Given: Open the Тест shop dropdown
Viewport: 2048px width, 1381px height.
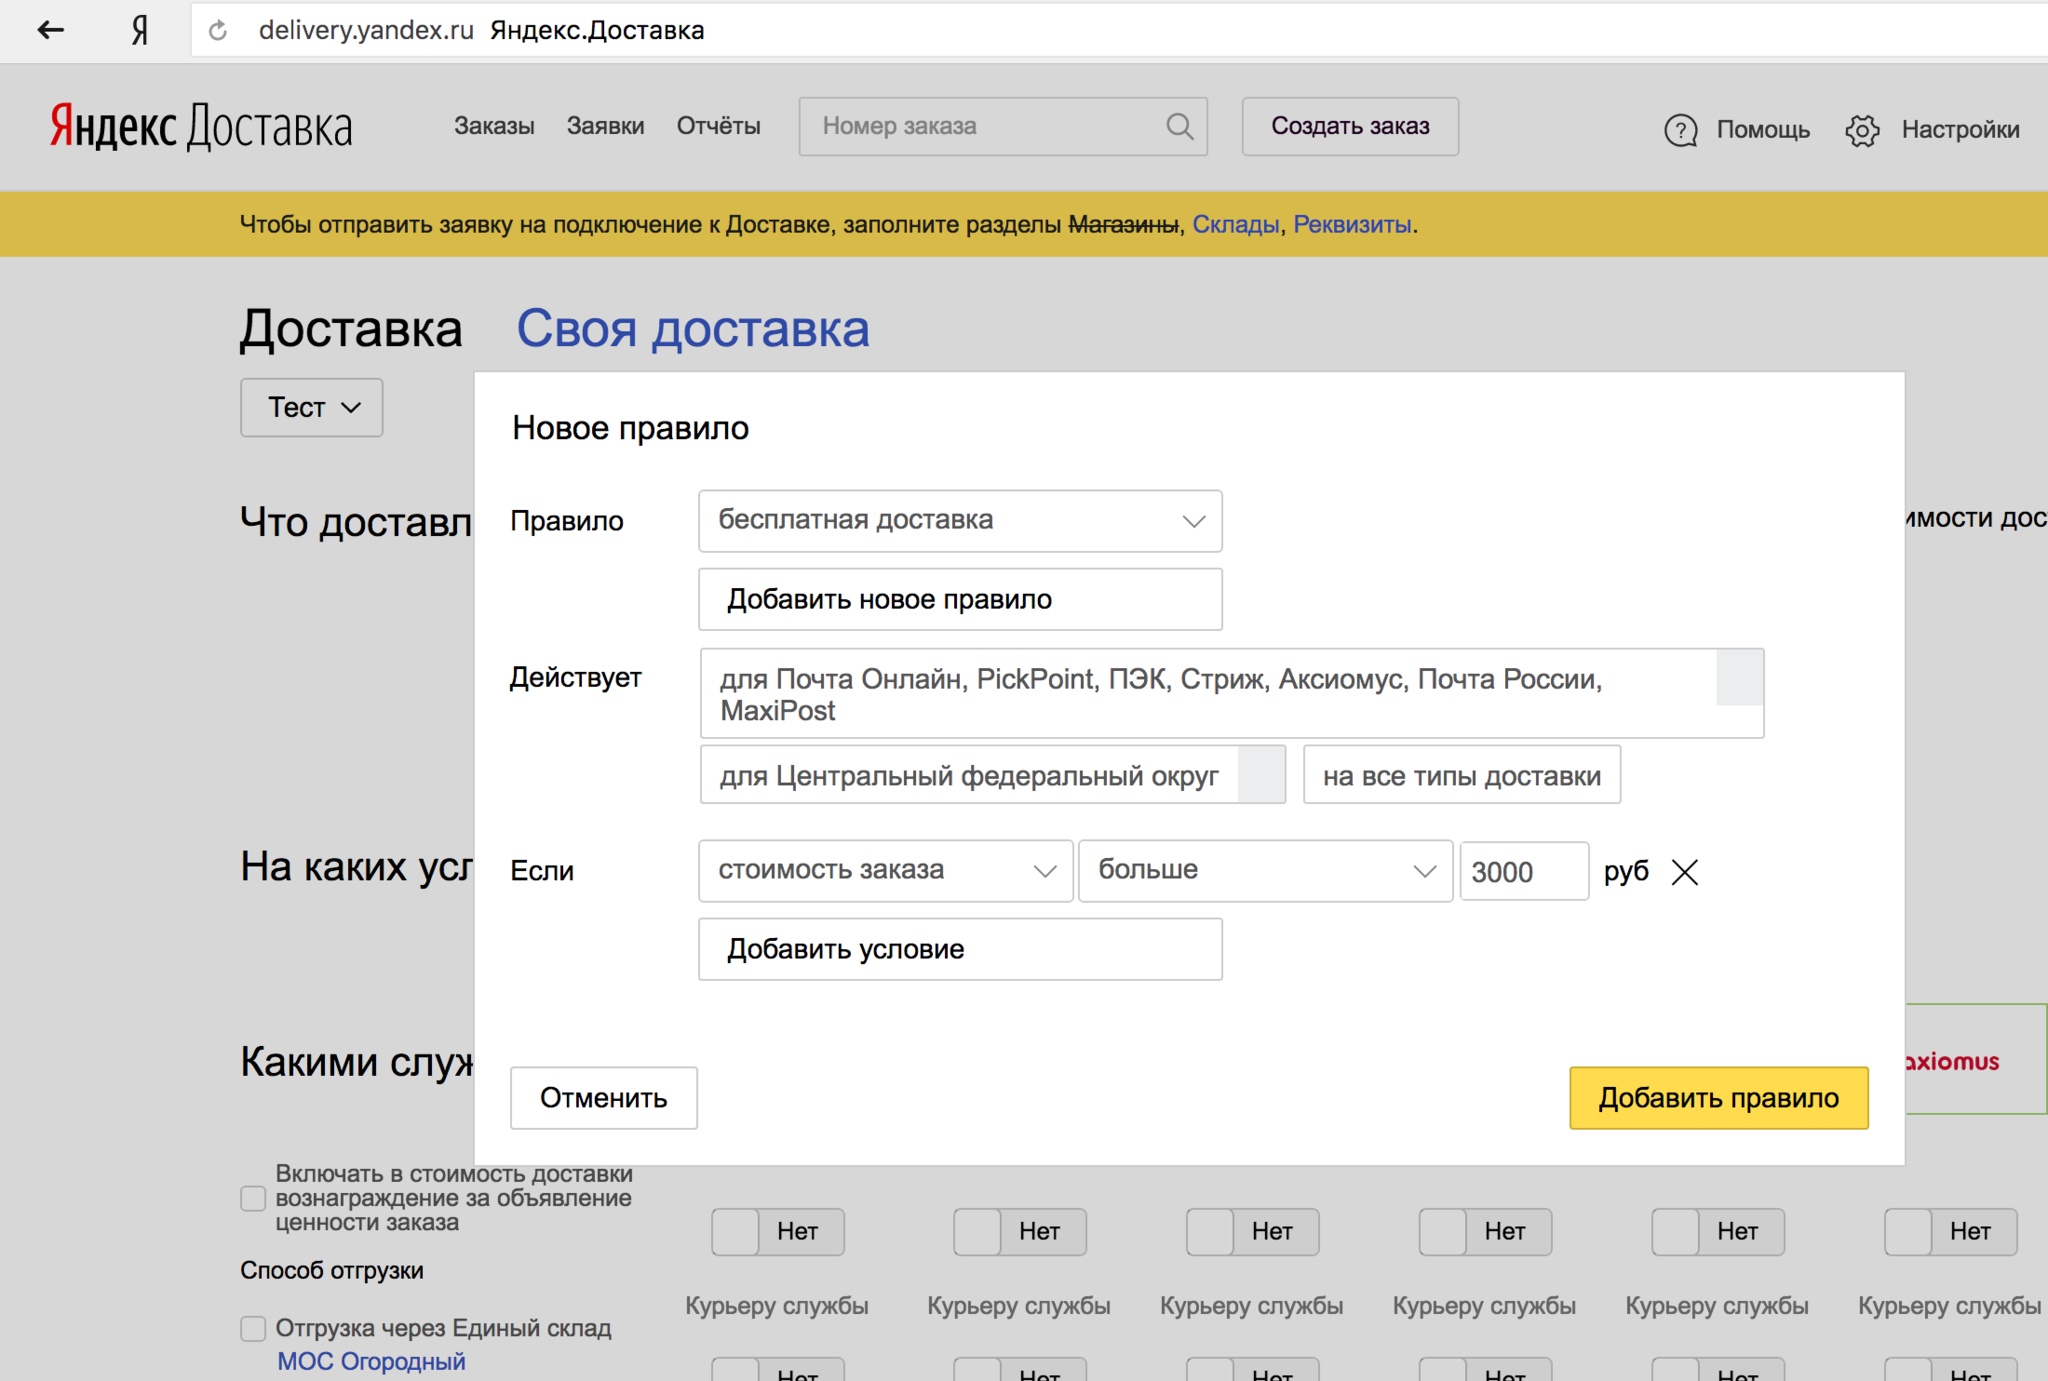Looking at the screenshot, I should [311, 407].
